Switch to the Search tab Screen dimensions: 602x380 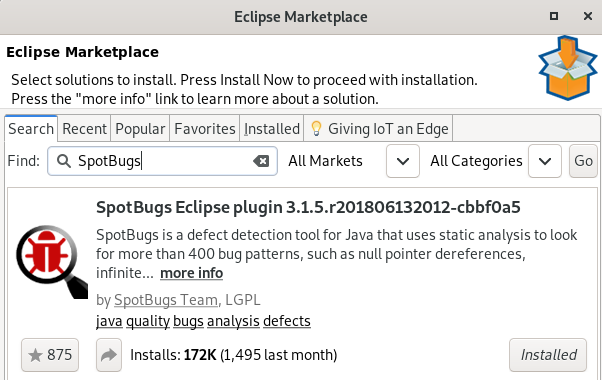point(31,129)
